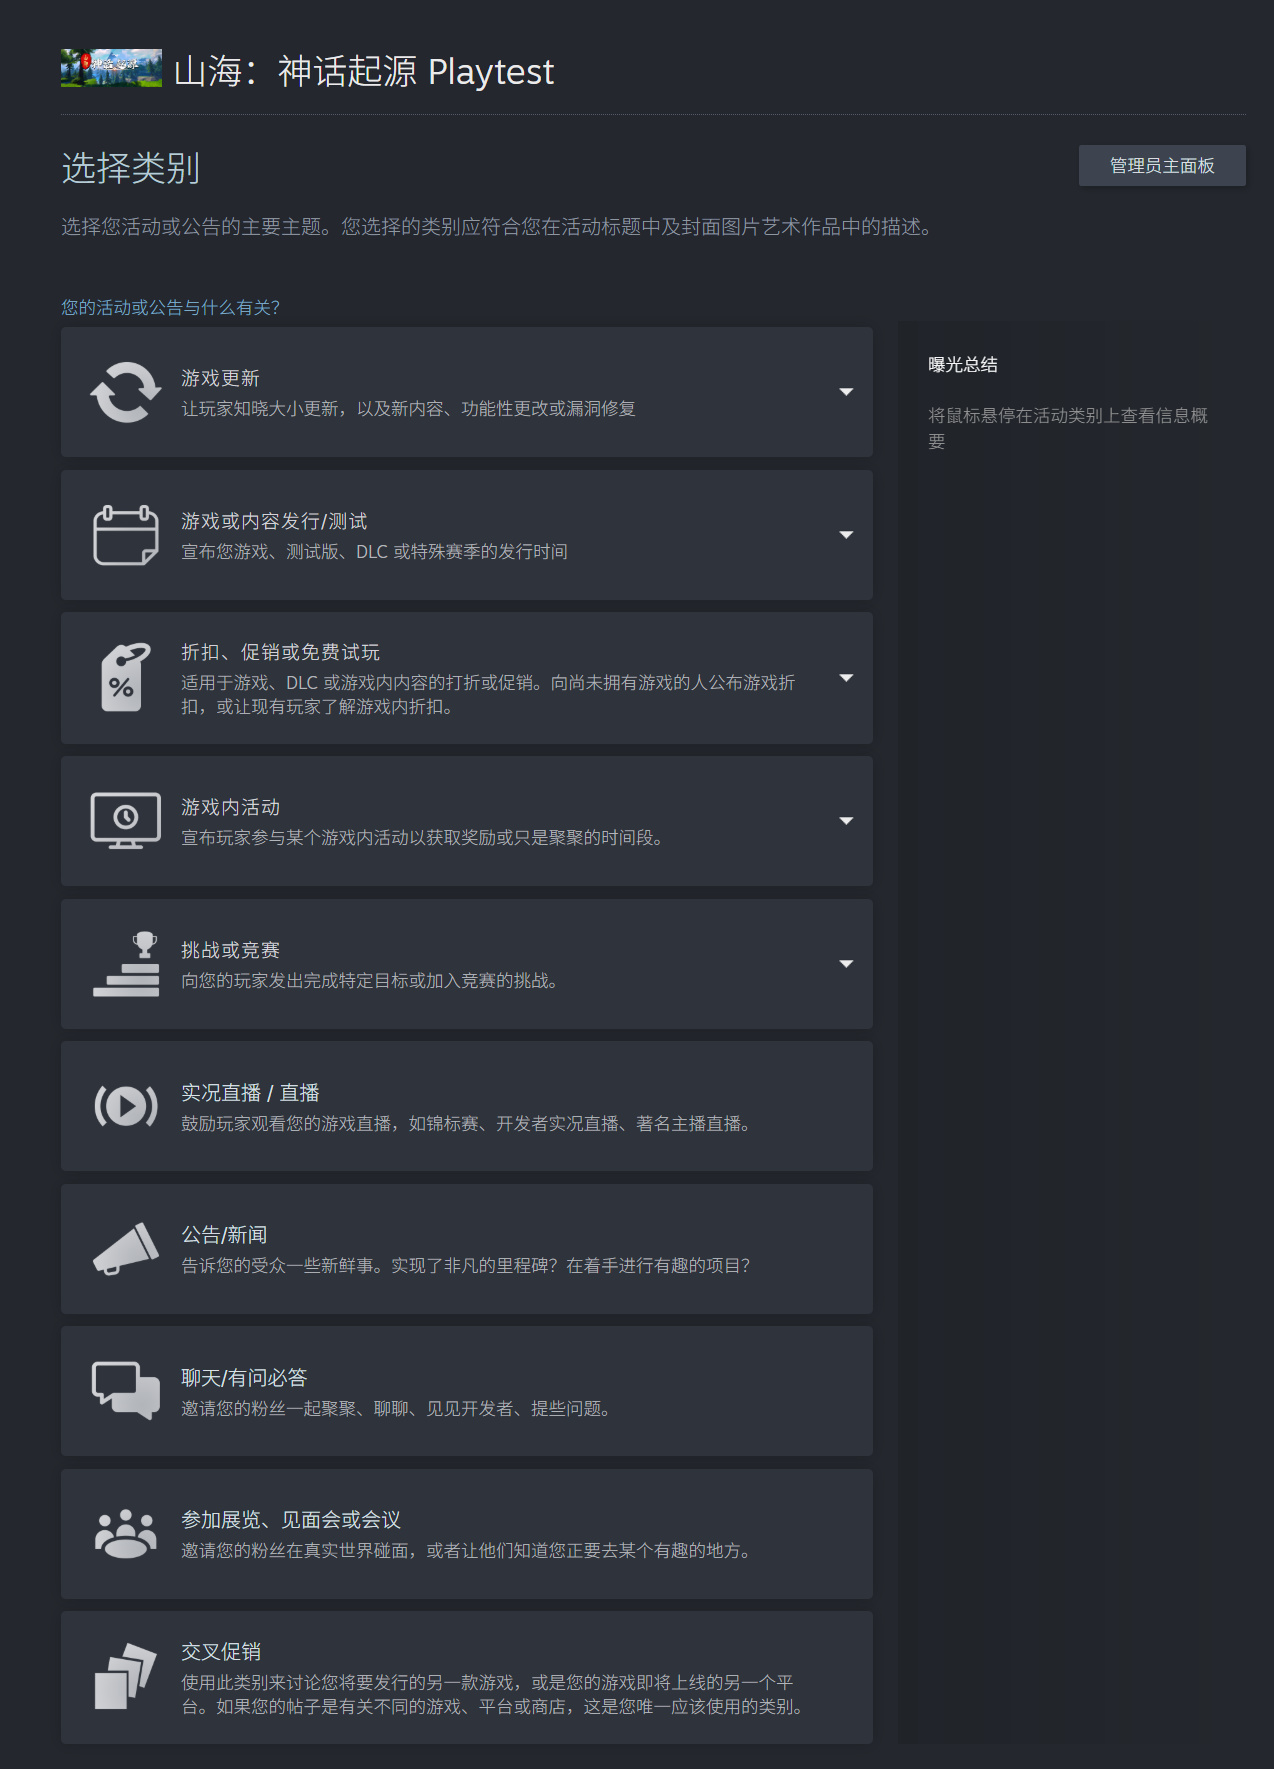Image resolution: width=1274 pixels, height=1769 pixels.
Task: Open the 管理员主面板 button
Action: pos(1162,166)
